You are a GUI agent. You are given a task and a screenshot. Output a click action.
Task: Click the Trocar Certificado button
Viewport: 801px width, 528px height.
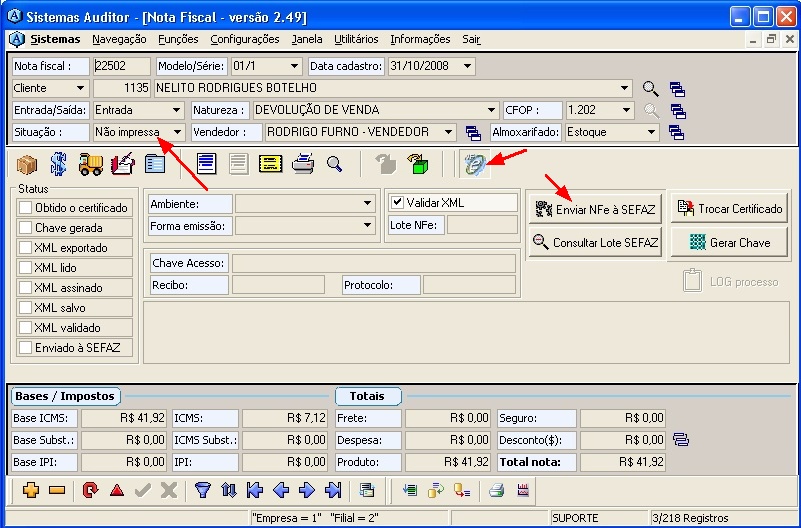click(729, 208)
